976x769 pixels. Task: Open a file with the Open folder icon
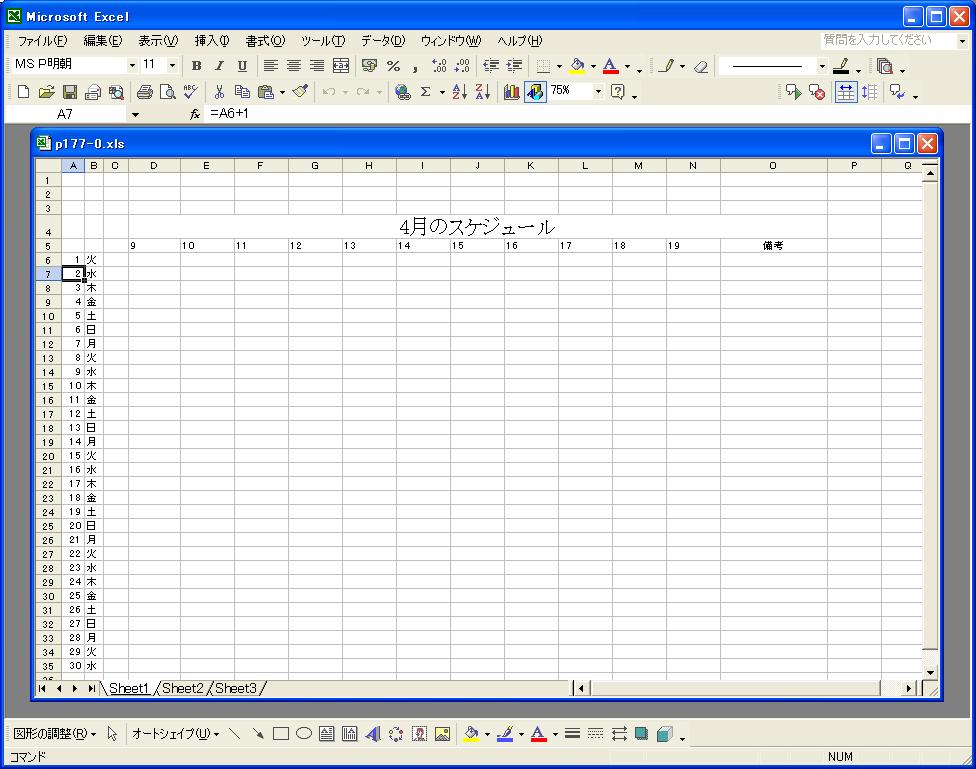pyautogui.click(x=46, y=92)
